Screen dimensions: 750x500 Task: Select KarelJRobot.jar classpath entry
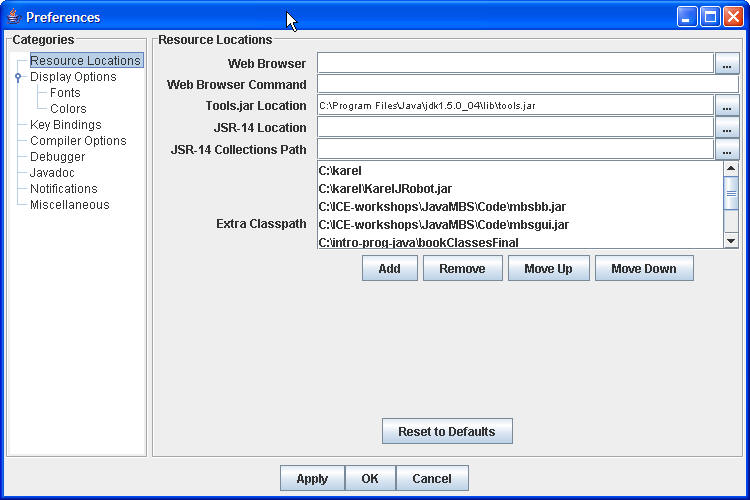point(520,189)
